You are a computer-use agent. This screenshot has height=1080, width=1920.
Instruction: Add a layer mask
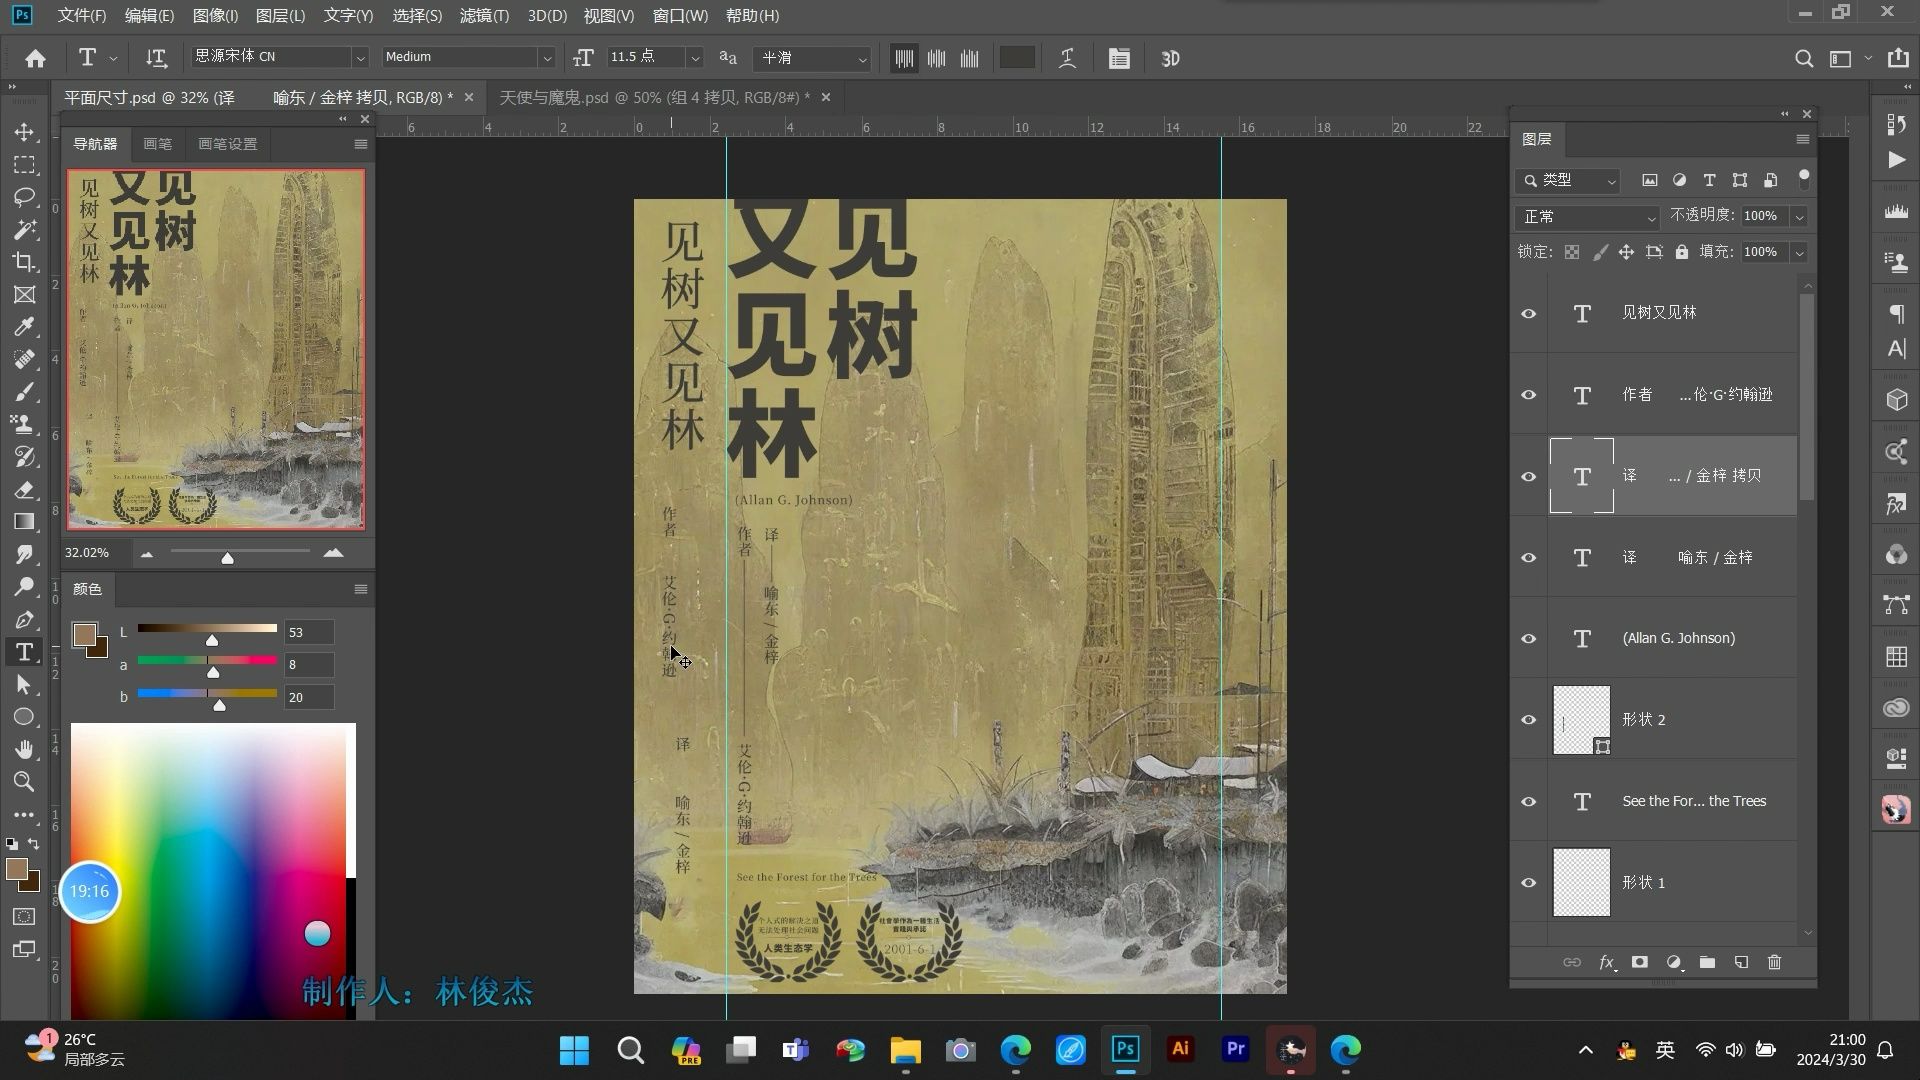pyautogui.click(x=1640, y=962)
